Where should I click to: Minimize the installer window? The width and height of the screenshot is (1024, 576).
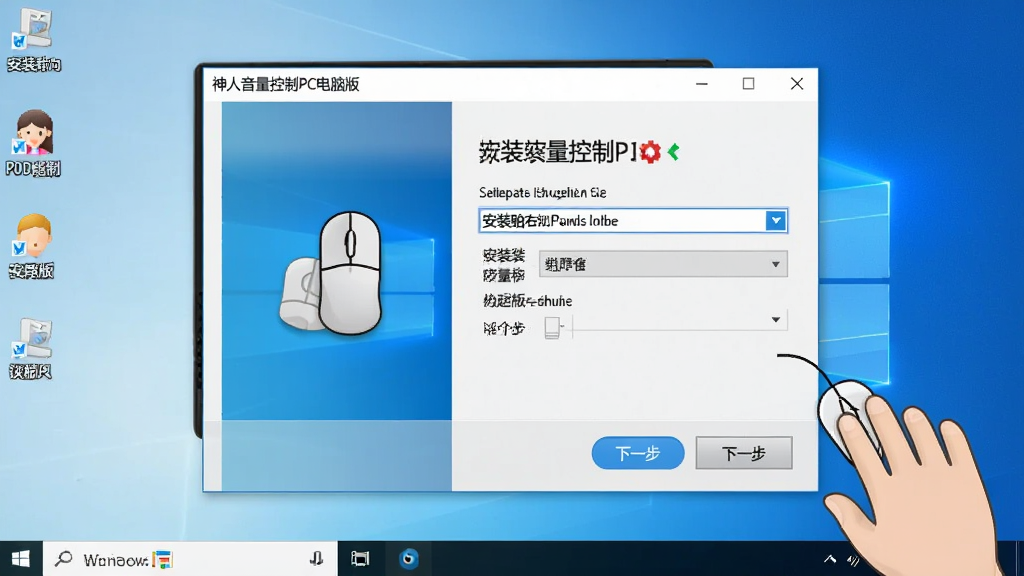click(702, 84)
